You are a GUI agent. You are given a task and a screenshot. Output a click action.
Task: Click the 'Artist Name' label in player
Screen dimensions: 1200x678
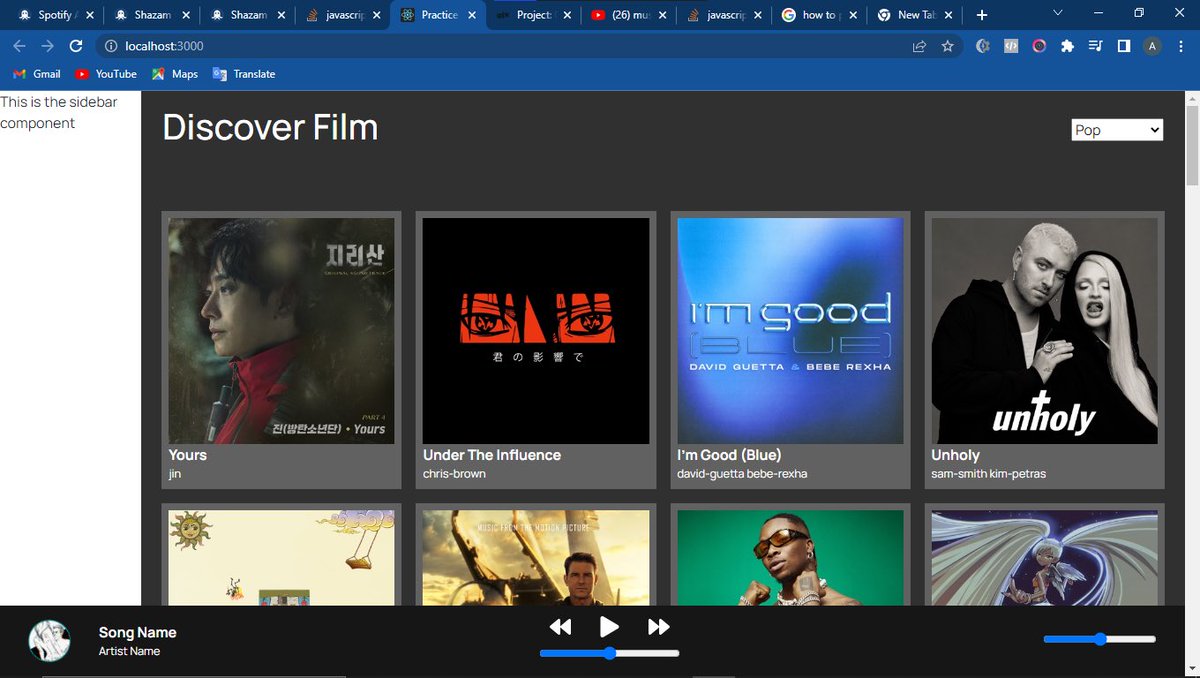point(129,651)
